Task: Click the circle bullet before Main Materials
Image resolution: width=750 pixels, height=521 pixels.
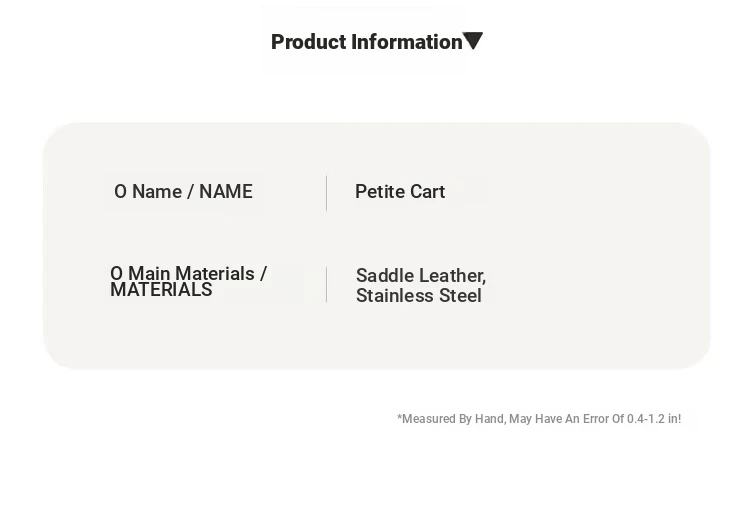Action: [116, 274]
